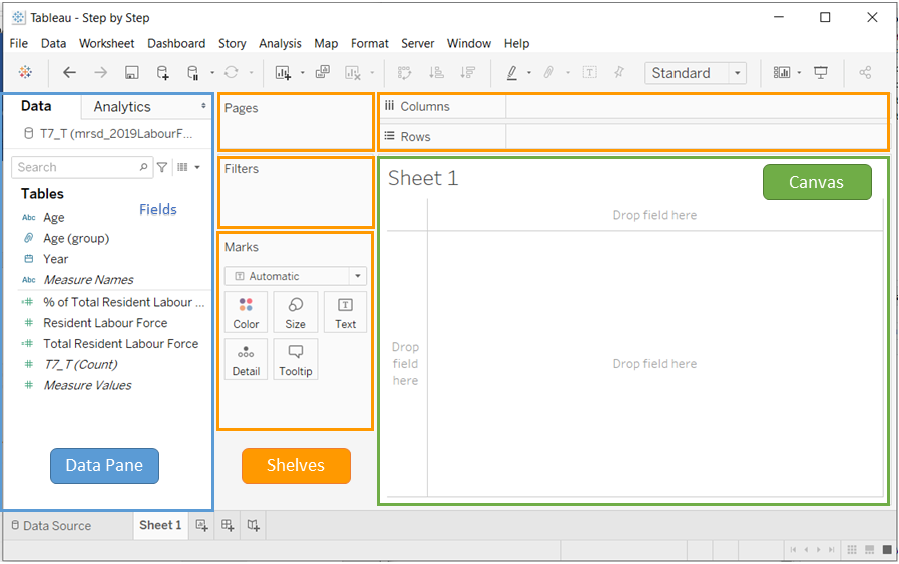The image size is (899, 564).
Task: Click the Show/Hide Cards toolbar icon
Action: (x=782, y=72)
